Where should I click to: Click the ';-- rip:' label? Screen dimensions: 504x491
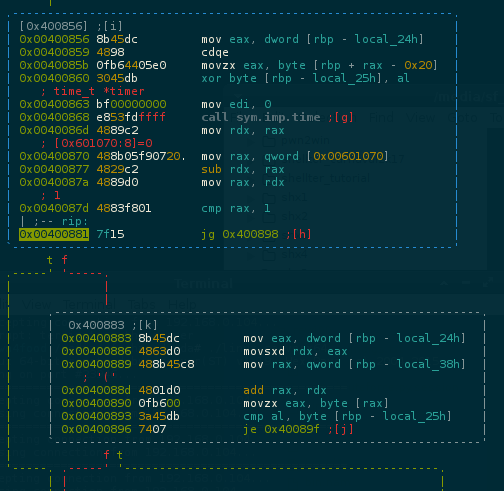tap(61, 221)
